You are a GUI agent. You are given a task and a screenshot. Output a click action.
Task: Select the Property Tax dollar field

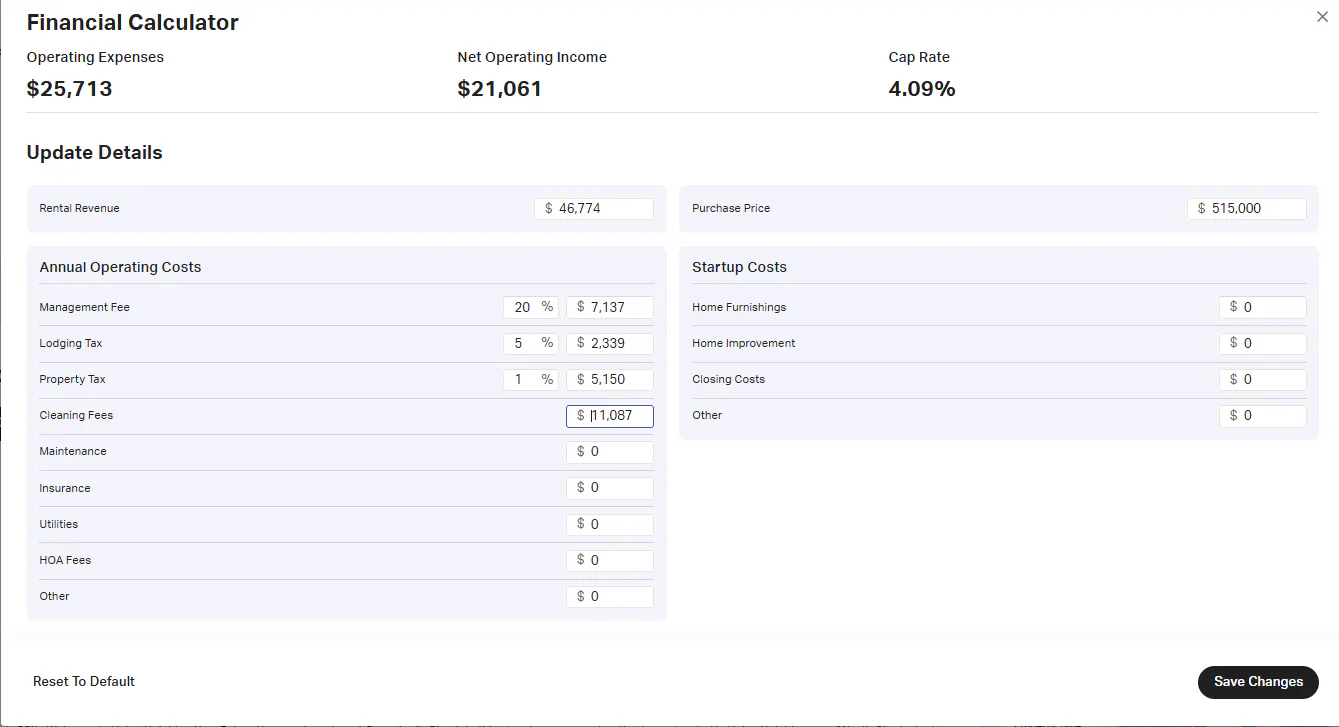coord(610,380)
